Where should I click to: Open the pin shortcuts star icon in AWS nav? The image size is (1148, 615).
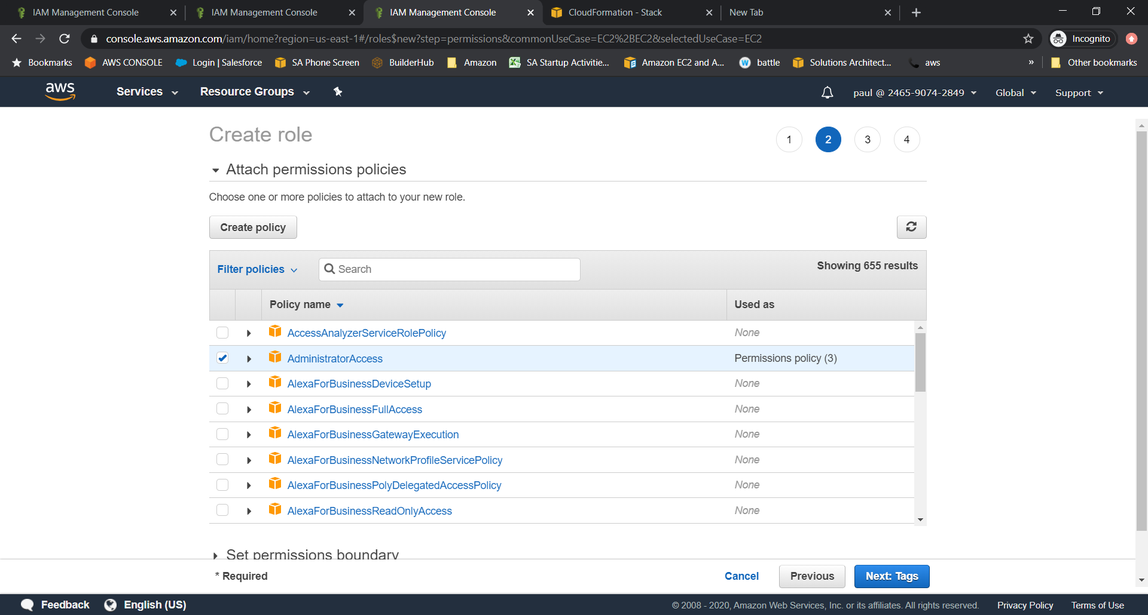click(x=338, y=92)
